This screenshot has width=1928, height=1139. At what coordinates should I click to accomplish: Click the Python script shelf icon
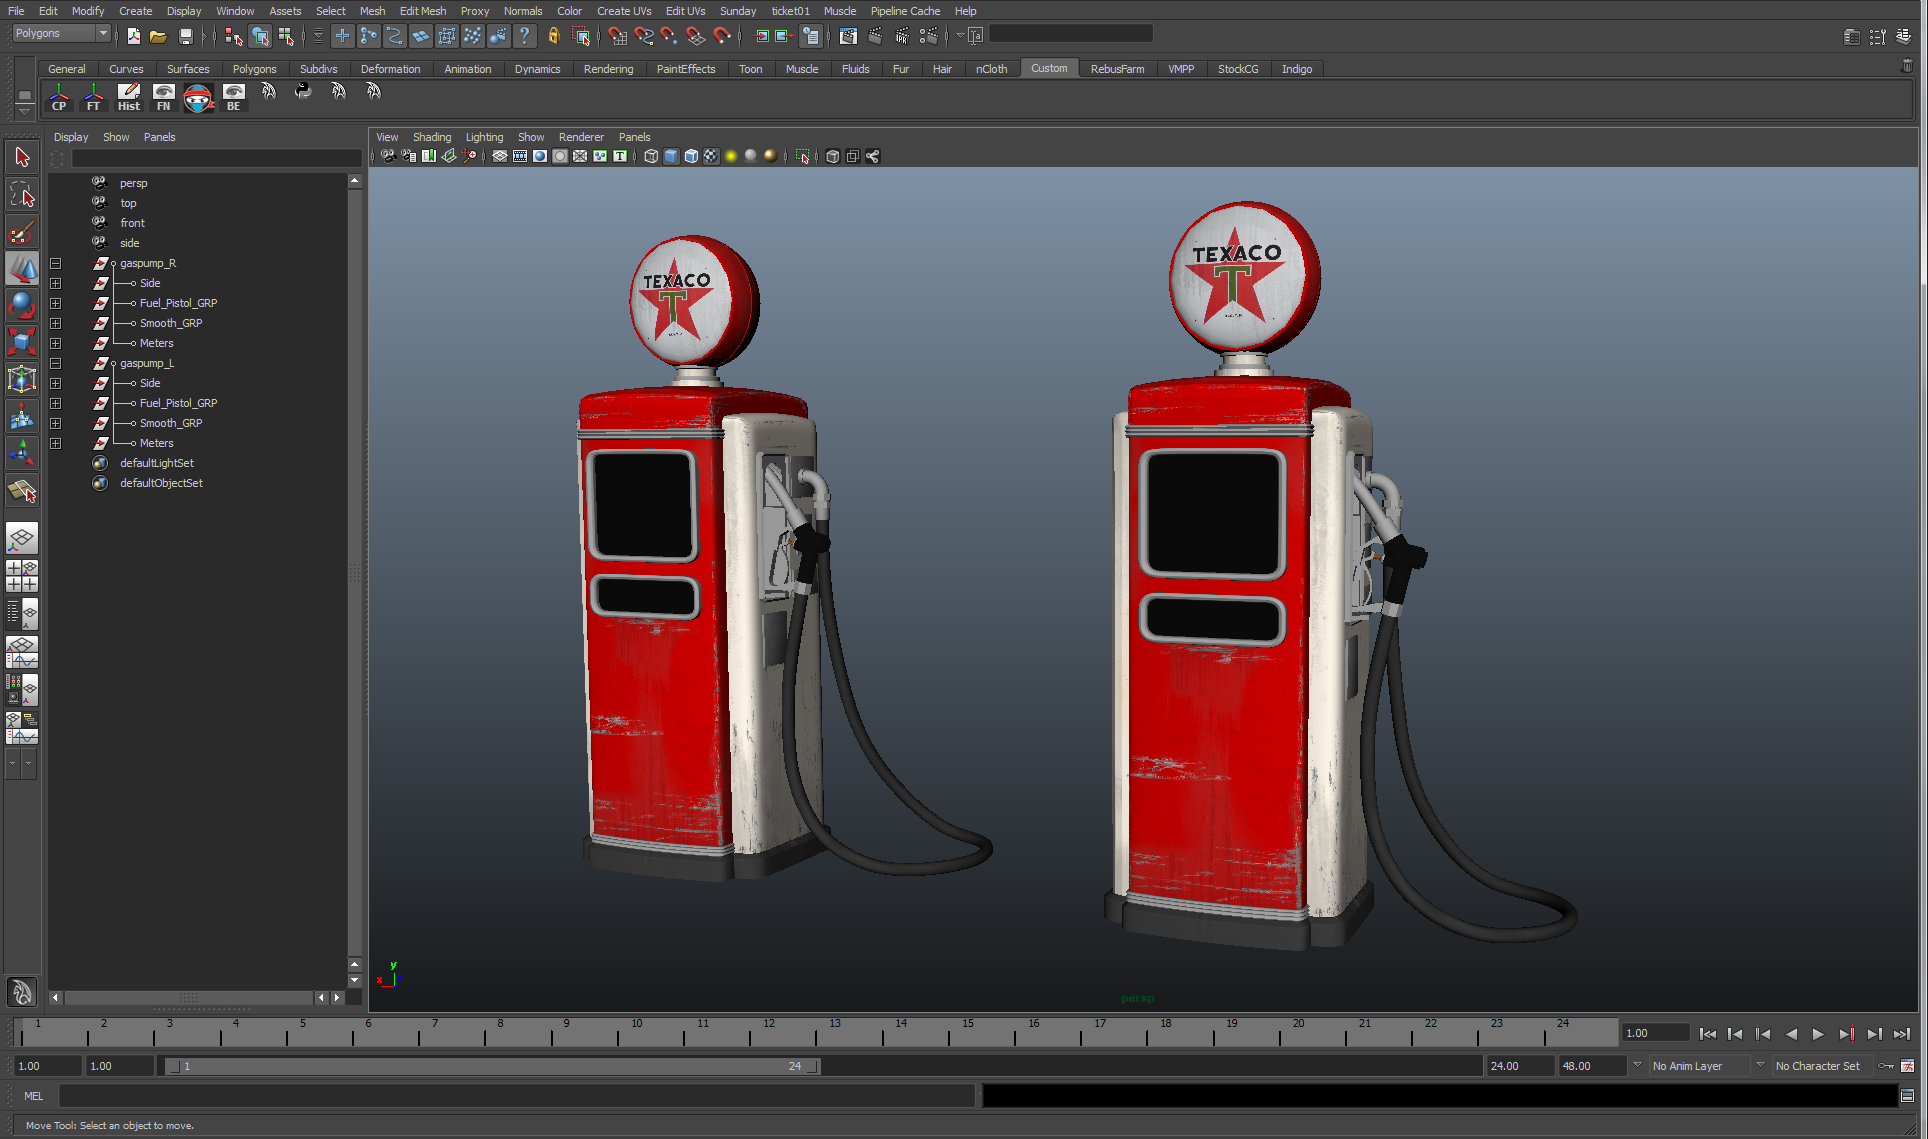(x=303, y=92)
